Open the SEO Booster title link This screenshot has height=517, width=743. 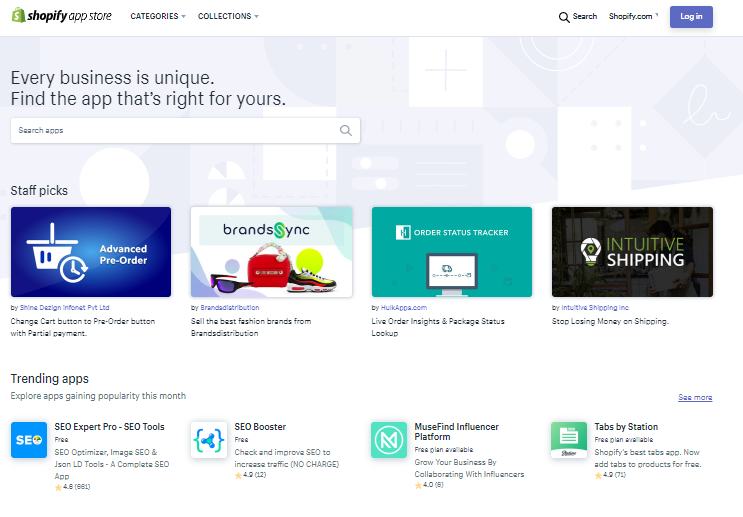(260, 427)
